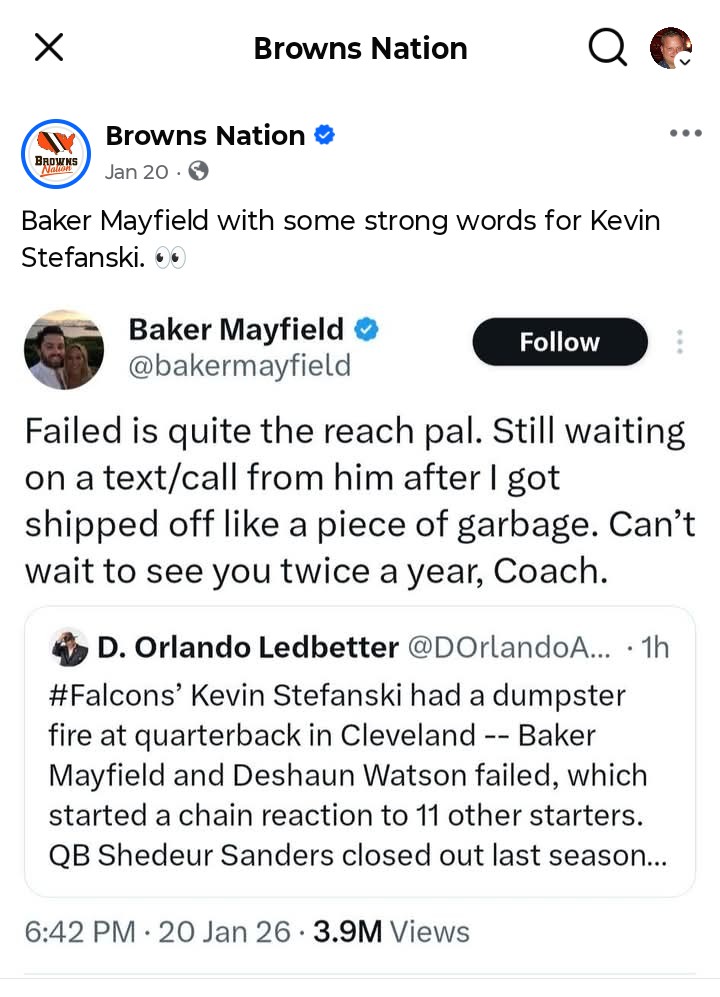
Task: Open the quoted D. Orlando Ledbetter tweet
Action: point(360,752)
